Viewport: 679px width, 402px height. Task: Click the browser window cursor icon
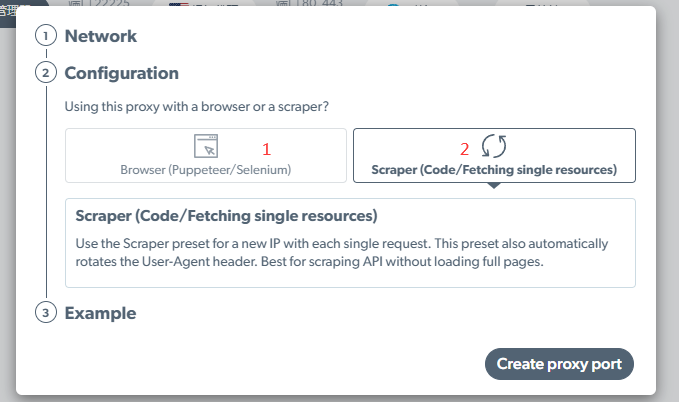(206, 146)
